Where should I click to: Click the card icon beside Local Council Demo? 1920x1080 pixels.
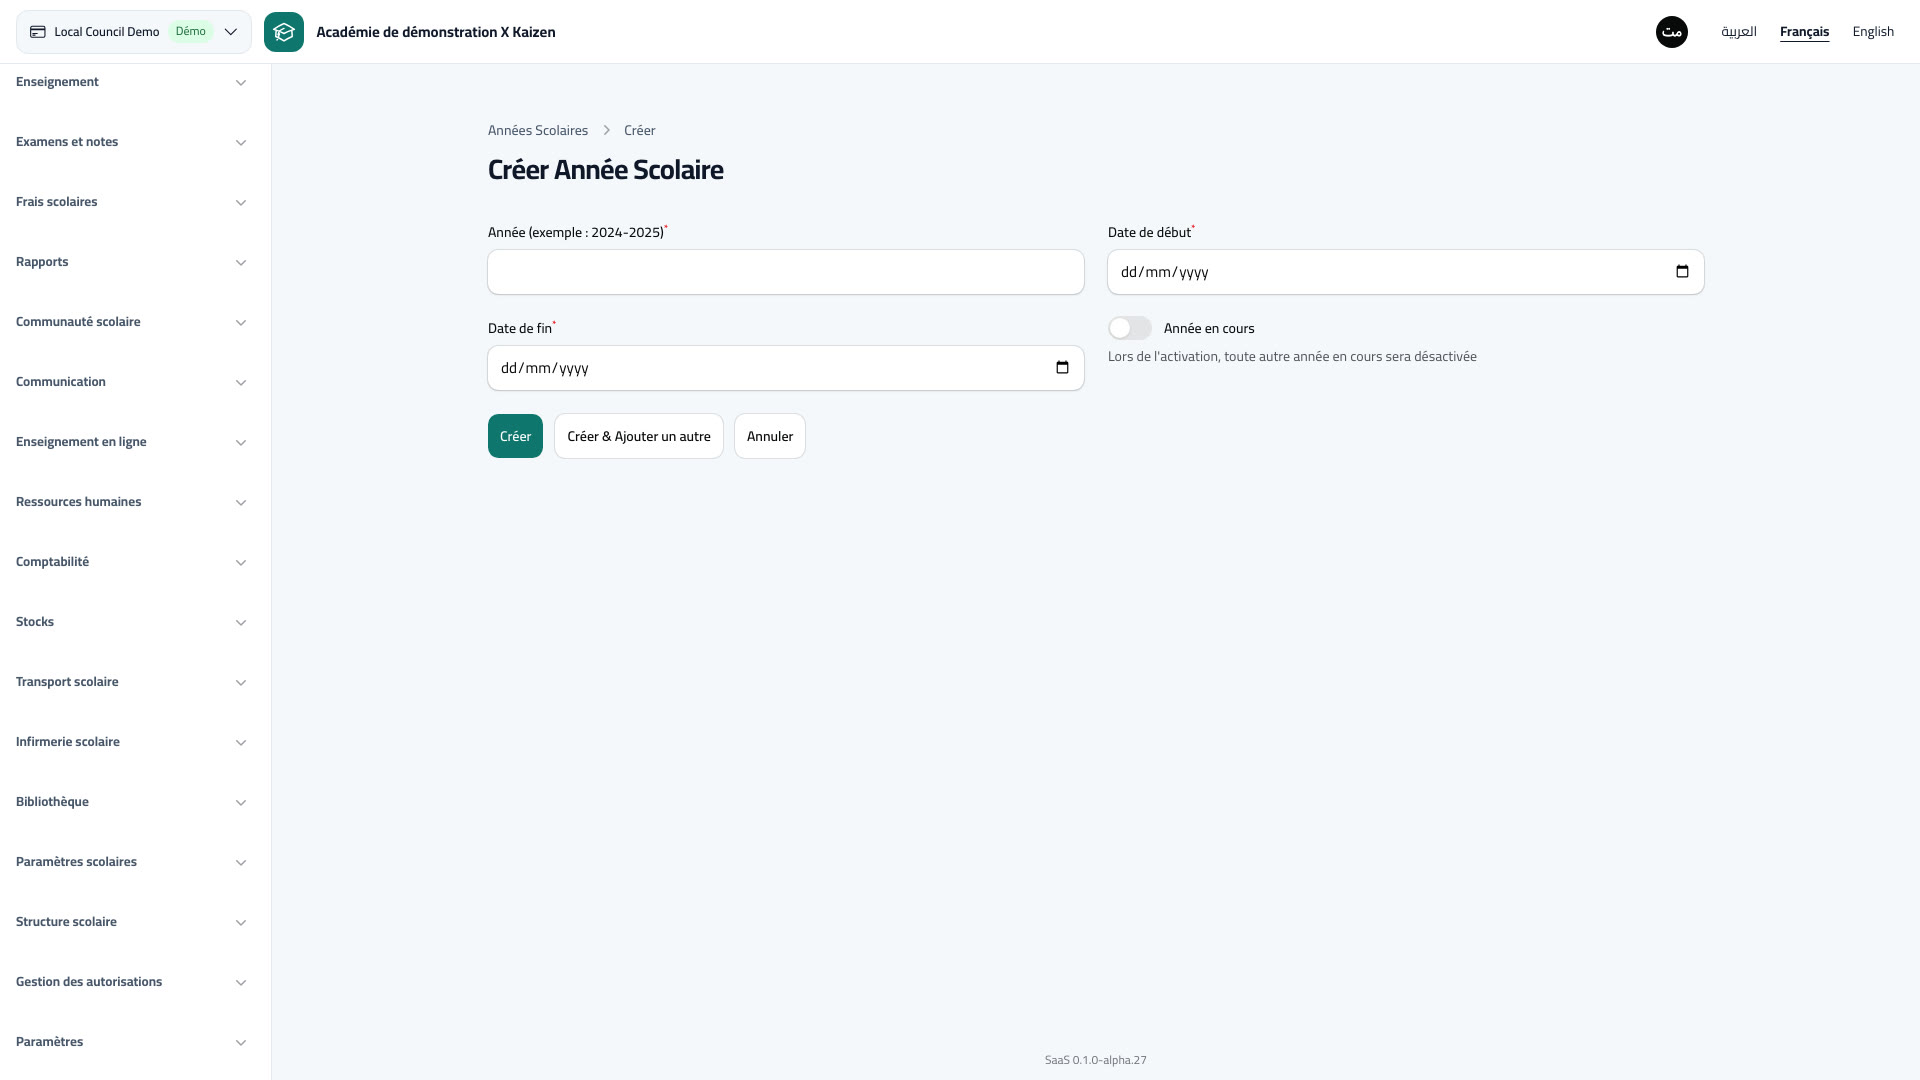(x=38, y=32)
